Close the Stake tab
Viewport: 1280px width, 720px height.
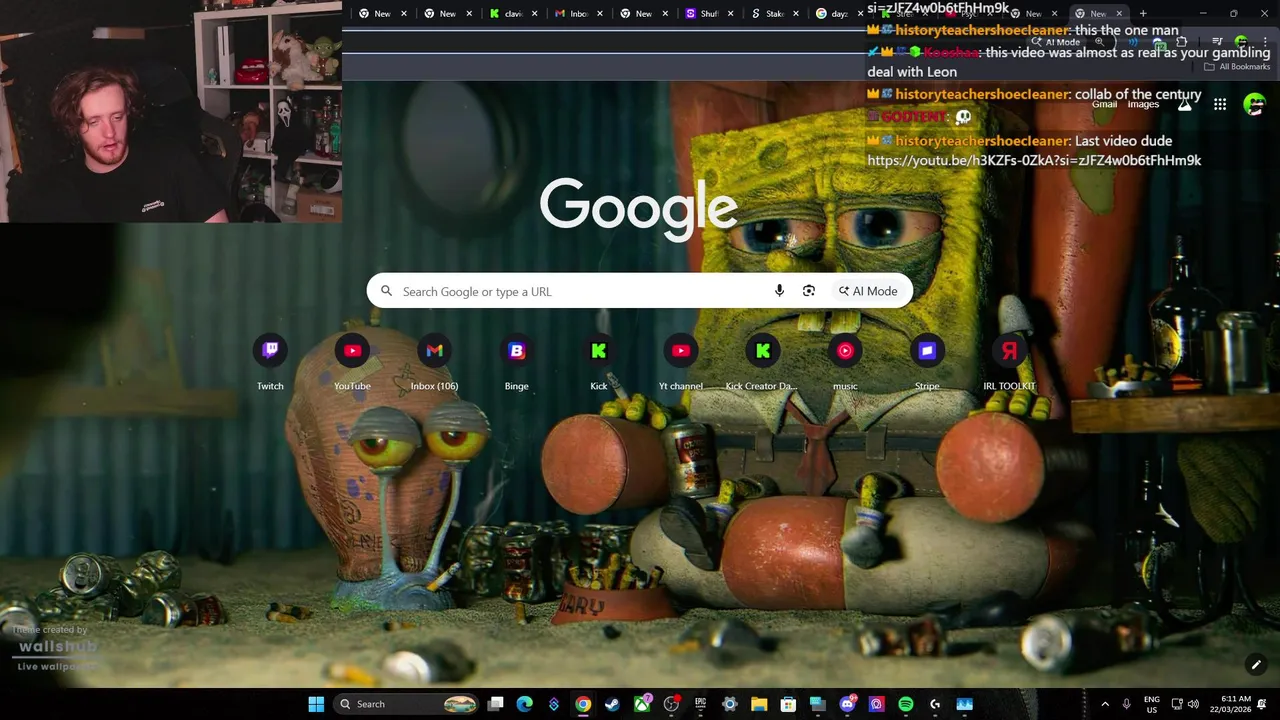pyautogui.click(x=796, y=14)
